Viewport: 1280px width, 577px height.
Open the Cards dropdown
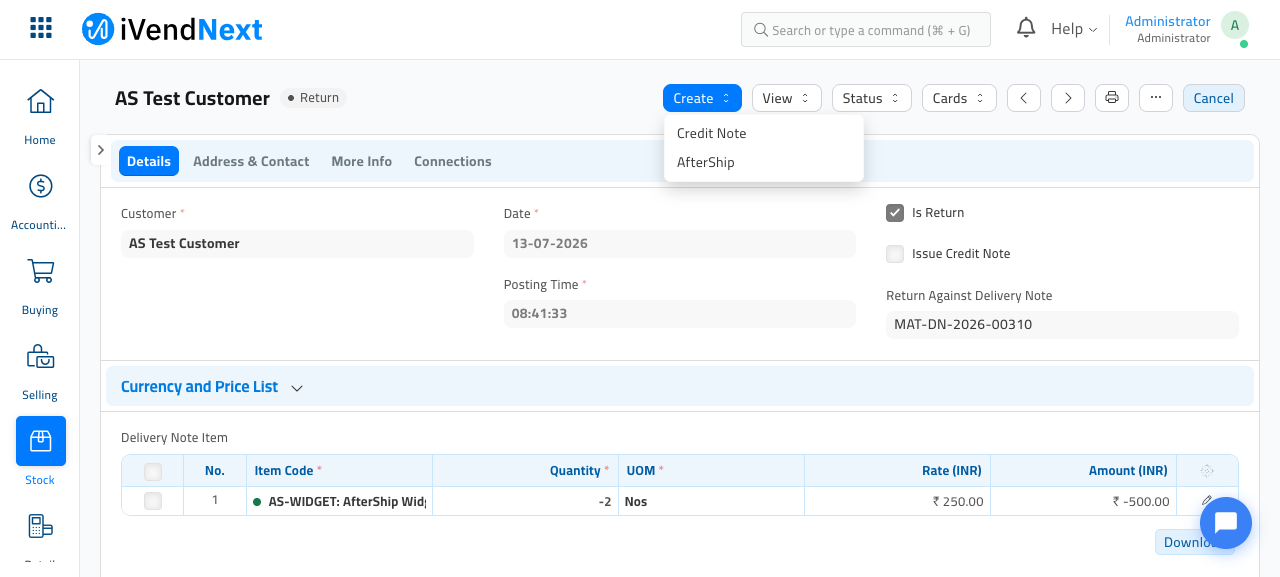coord(959,98)
